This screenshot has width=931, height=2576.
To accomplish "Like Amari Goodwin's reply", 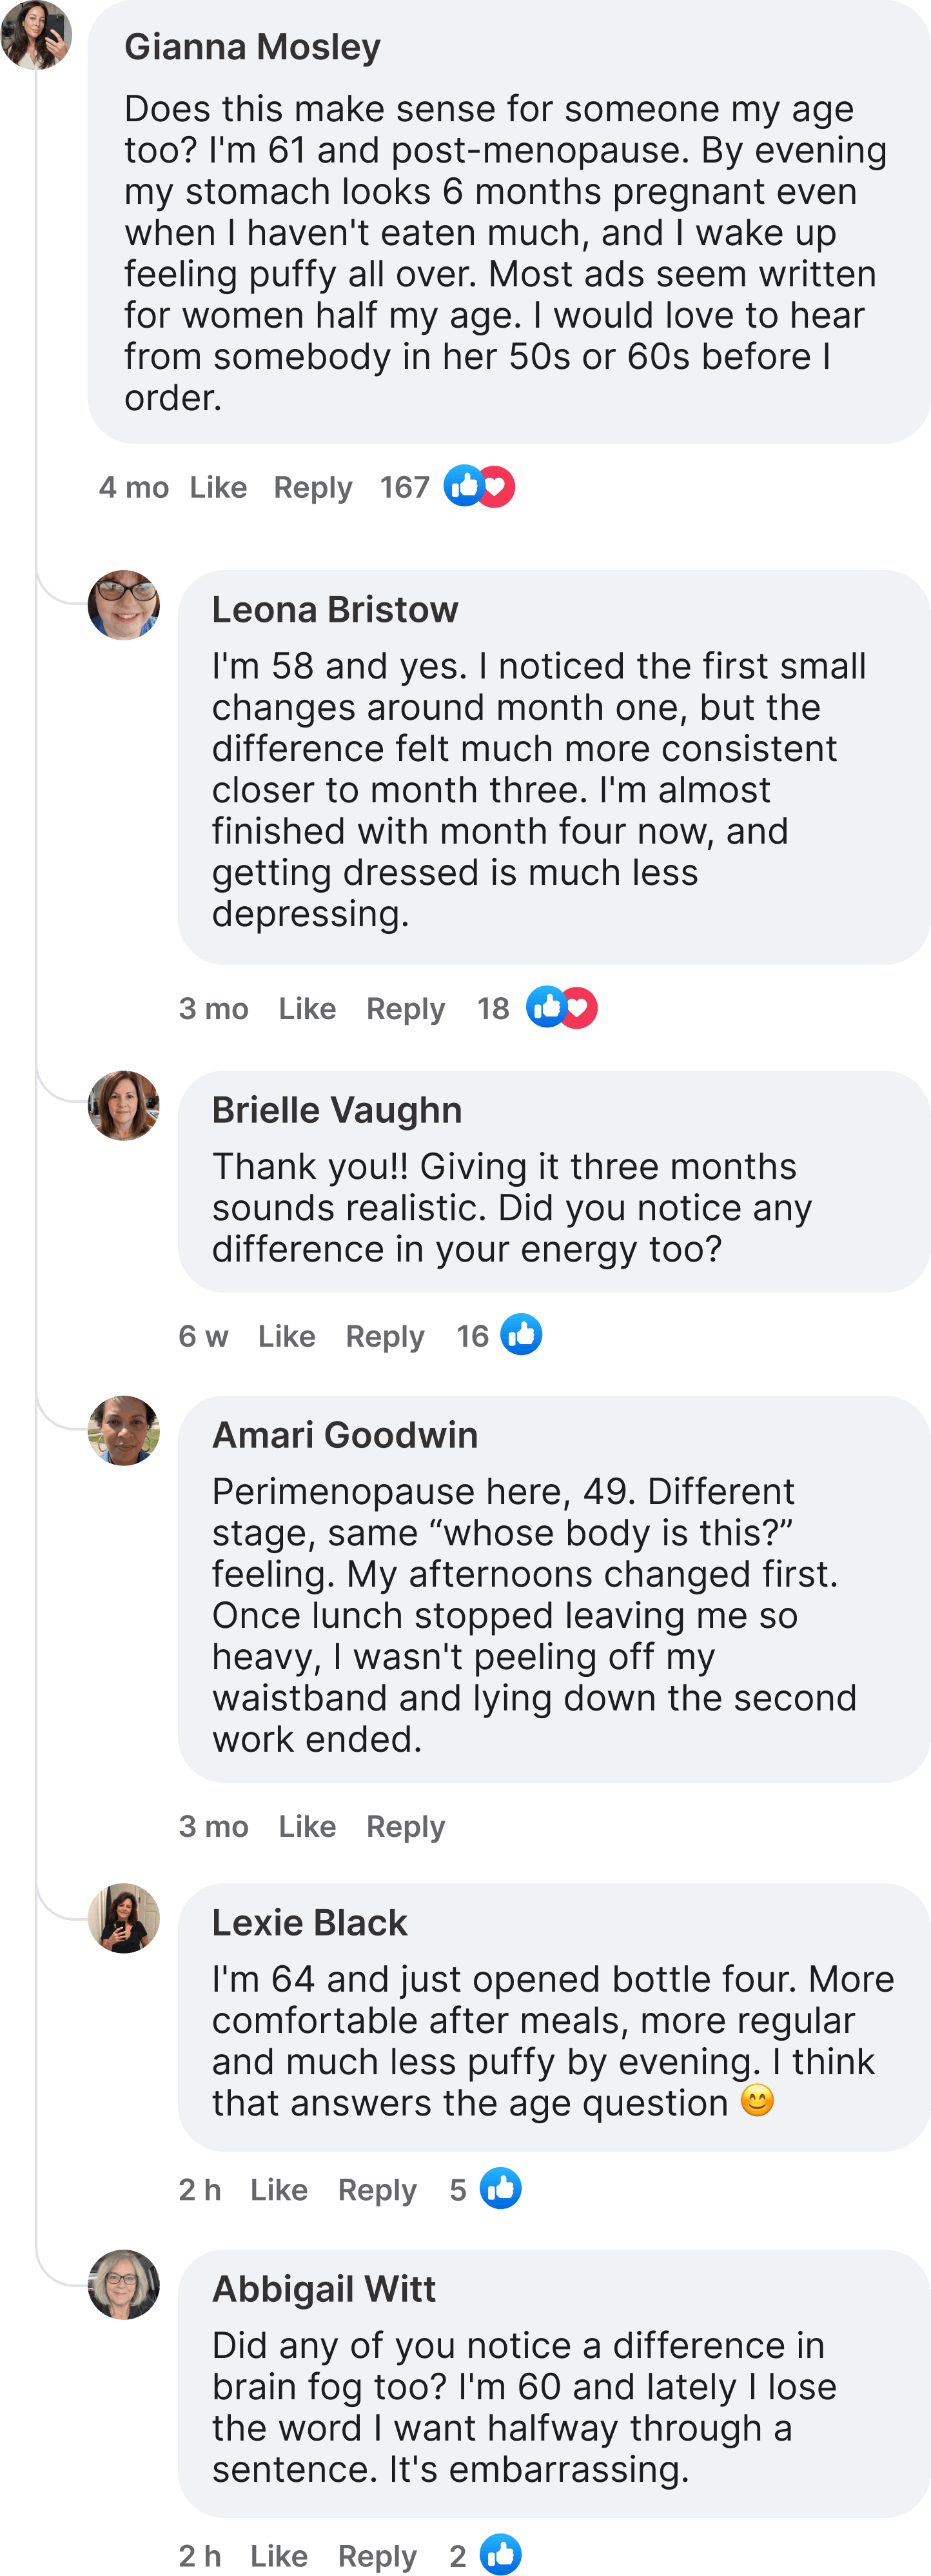I will [307, 1826].
